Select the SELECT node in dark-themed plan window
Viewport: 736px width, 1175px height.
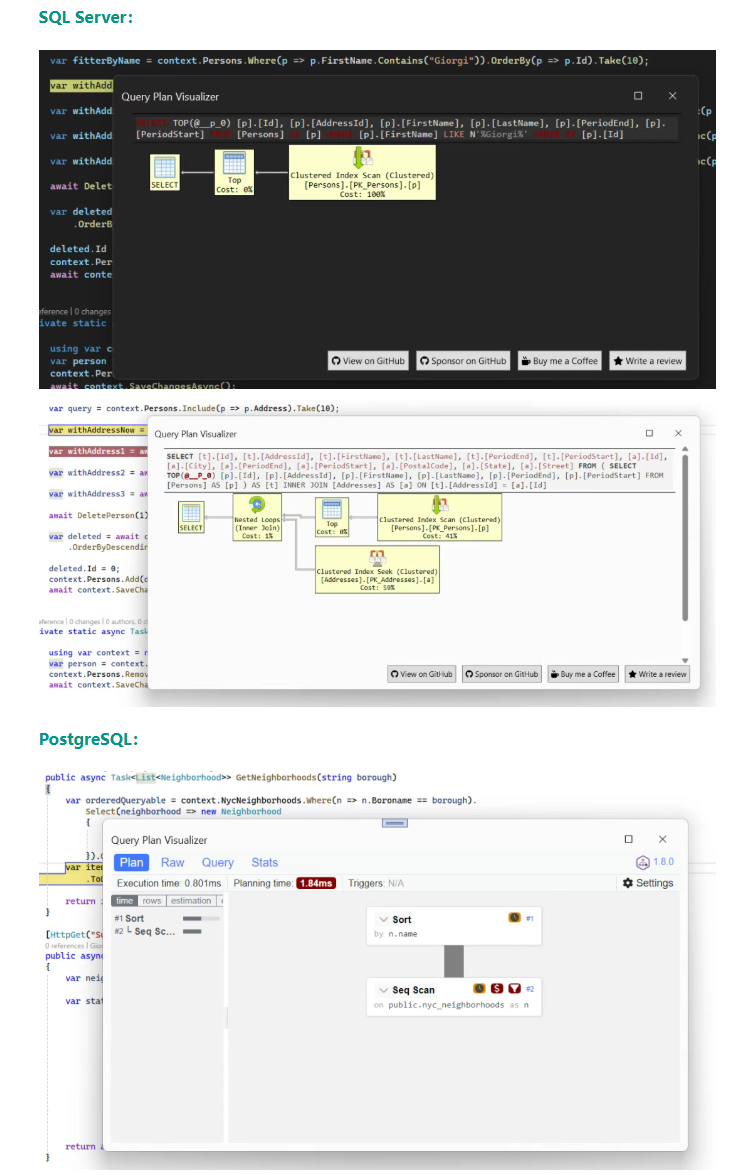click(x=164, y=172)
